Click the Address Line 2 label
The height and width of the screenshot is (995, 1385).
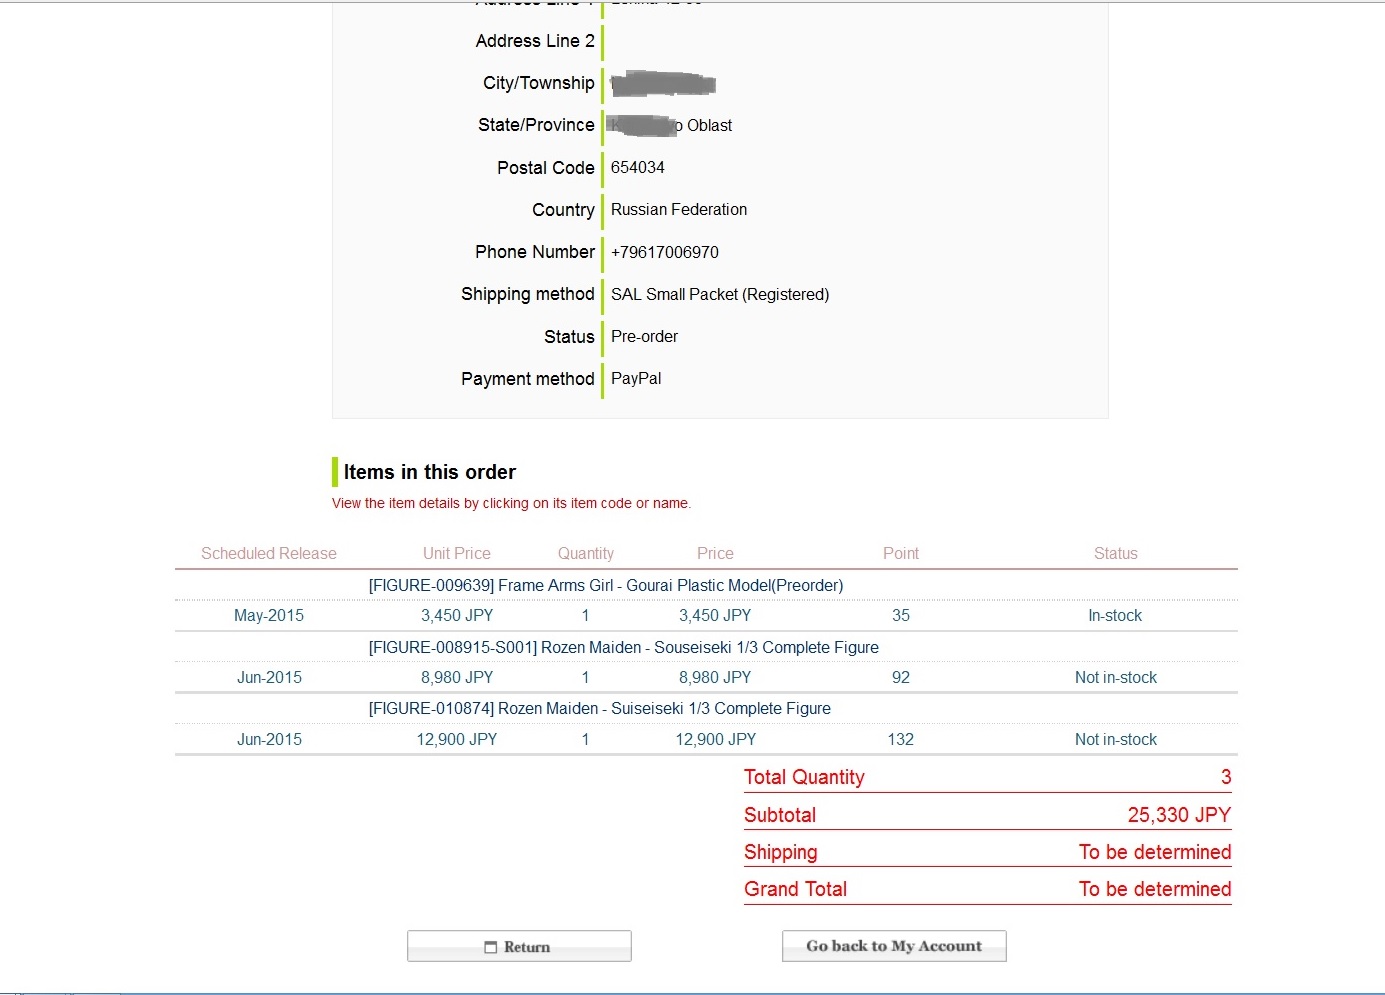point(535,41)
